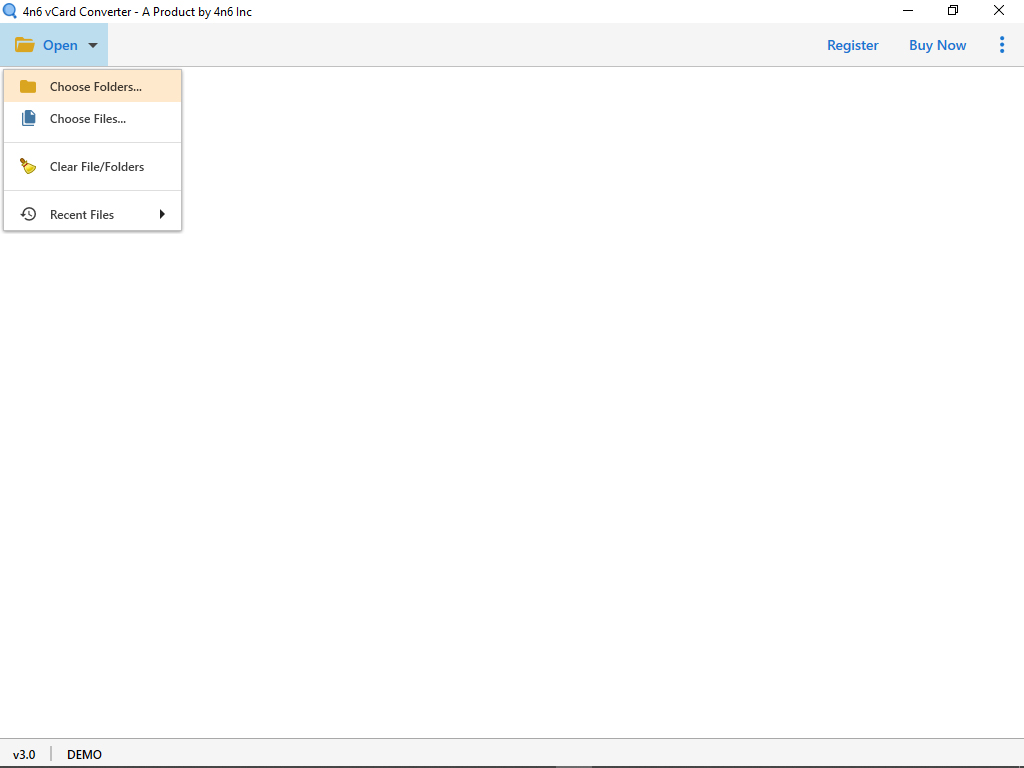Click the blue documents icon for Choose Files
Screen dimensions: 1024x768
tap(28, 118)
